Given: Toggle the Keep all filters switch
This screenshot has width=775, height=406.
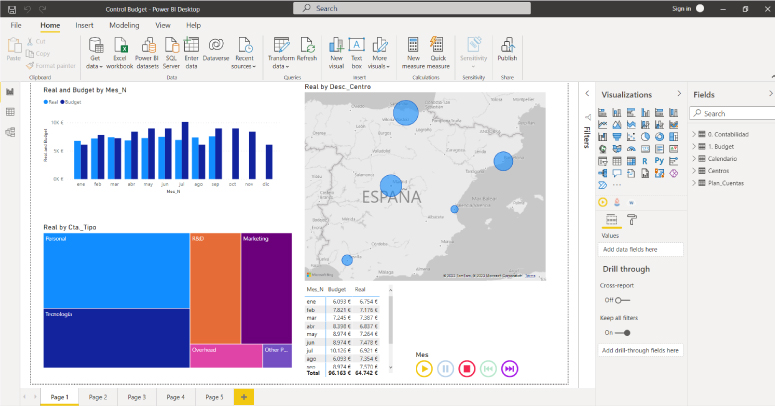Looking at the screenshot, I should click(623, 333).
